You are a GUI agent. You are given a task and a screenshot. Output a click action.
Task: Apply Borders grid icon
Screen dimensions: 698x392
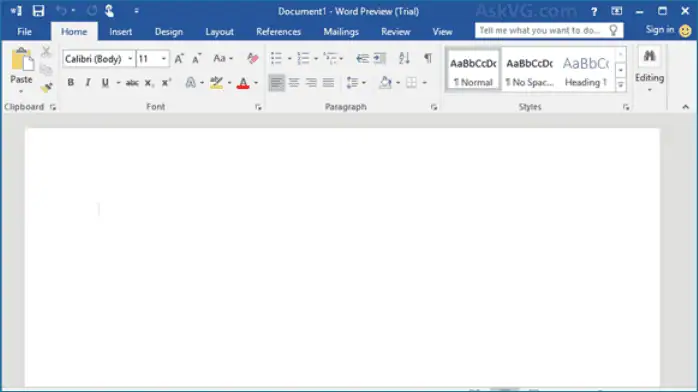(412, 83)
